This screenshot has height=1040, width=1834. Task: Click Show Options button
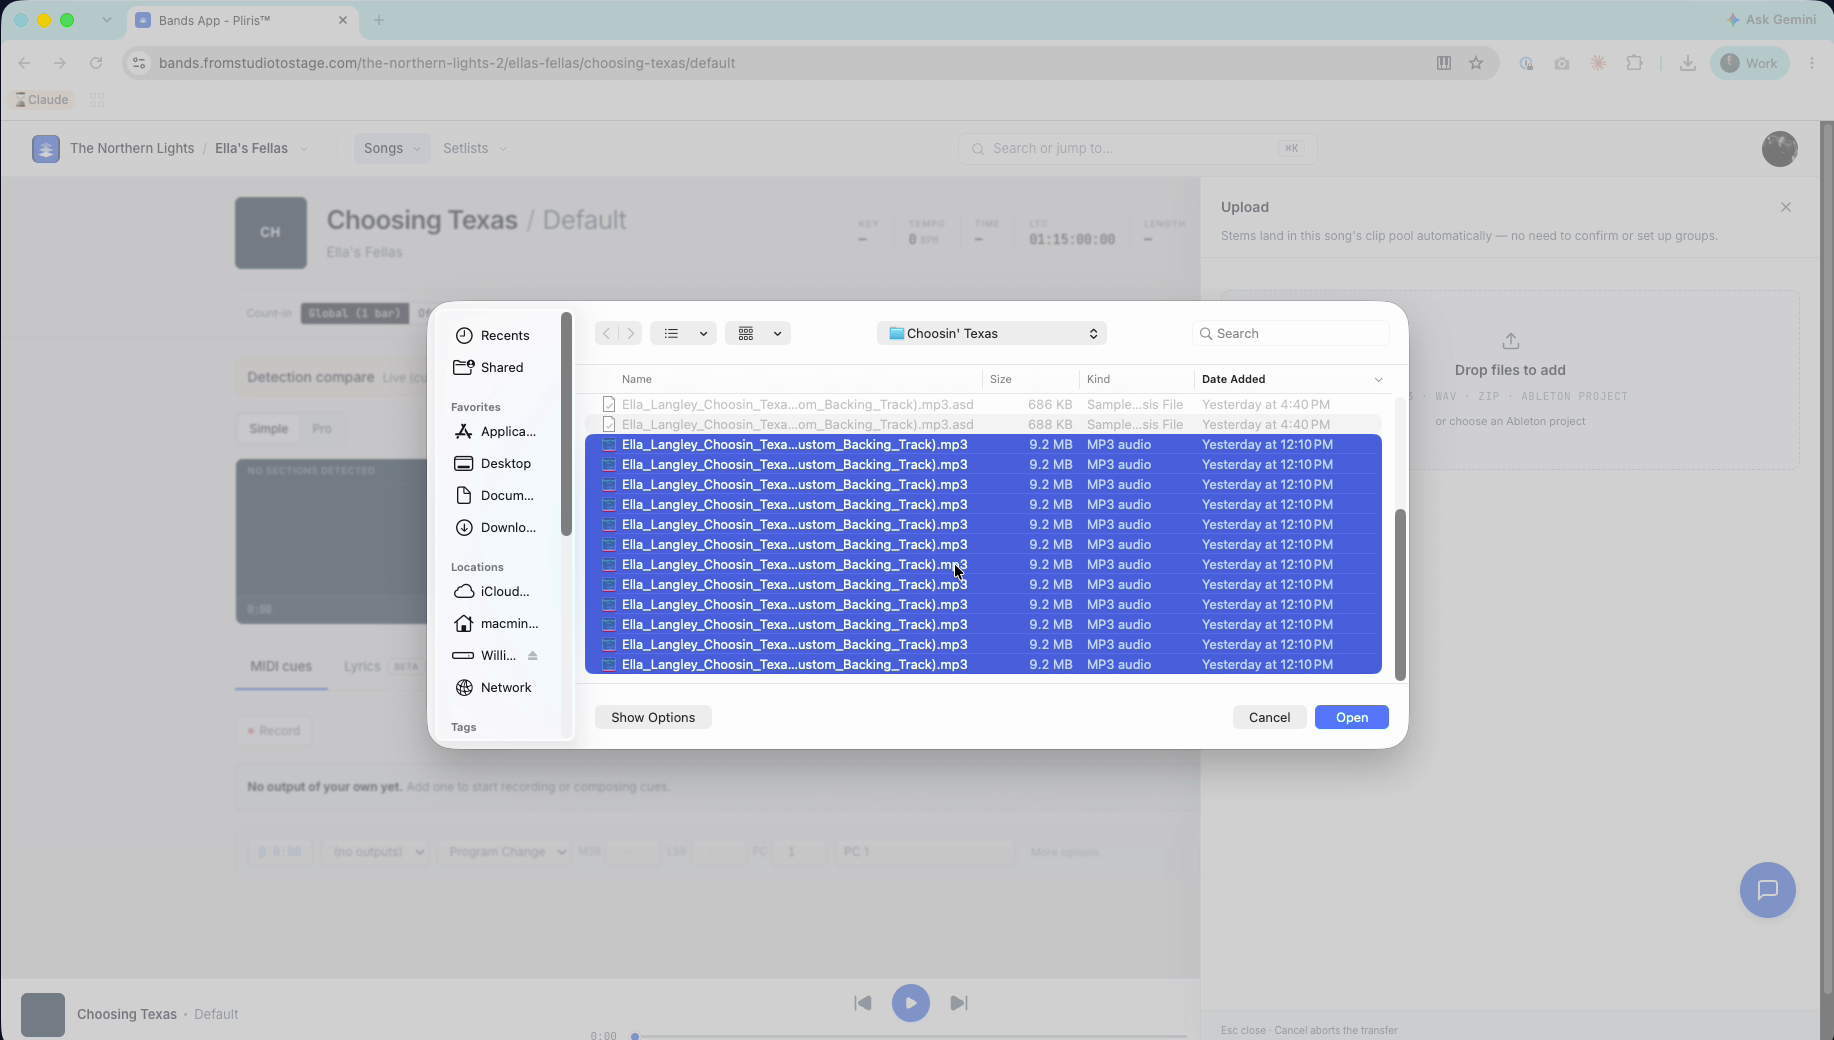click(653, 717)
